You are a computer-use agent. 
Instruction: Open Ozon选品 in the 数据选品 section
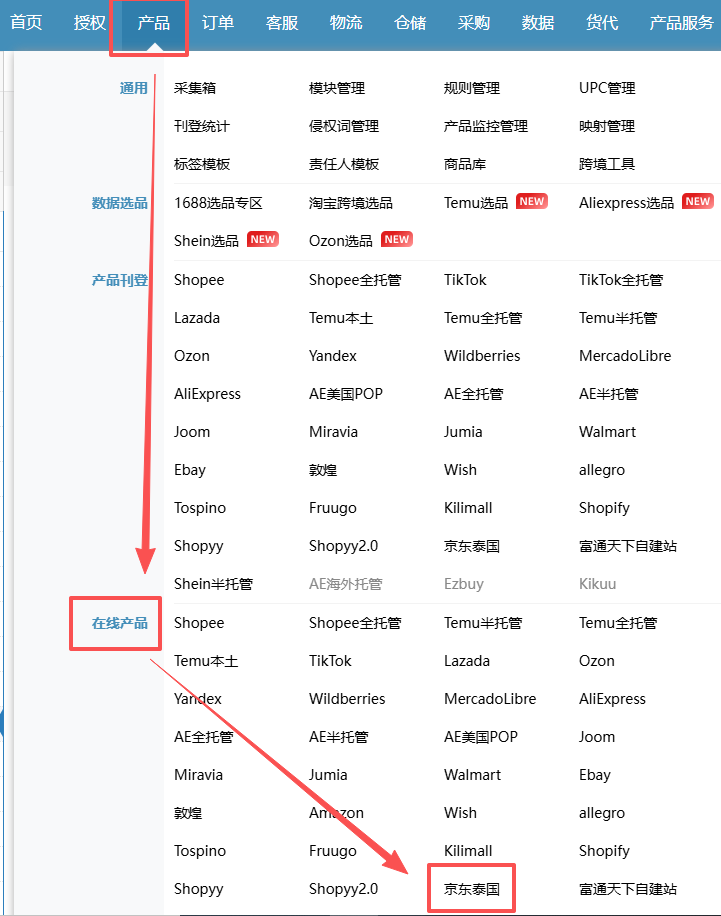340,241
